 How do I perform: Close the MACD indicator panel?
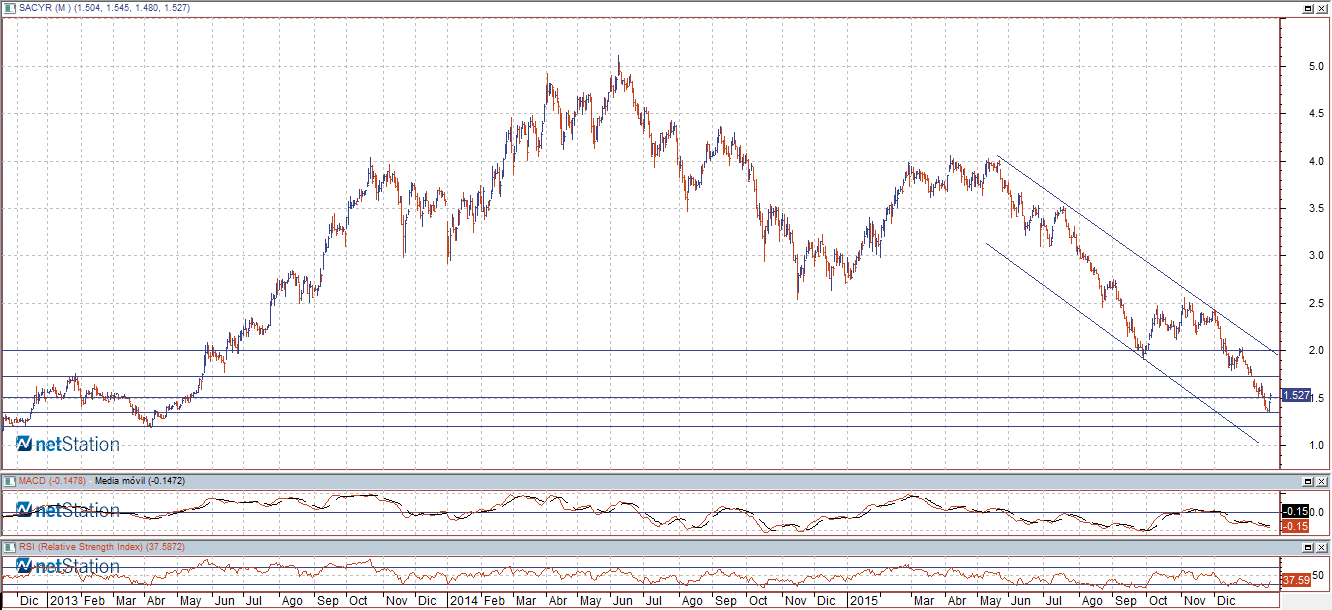(1323, 481)
